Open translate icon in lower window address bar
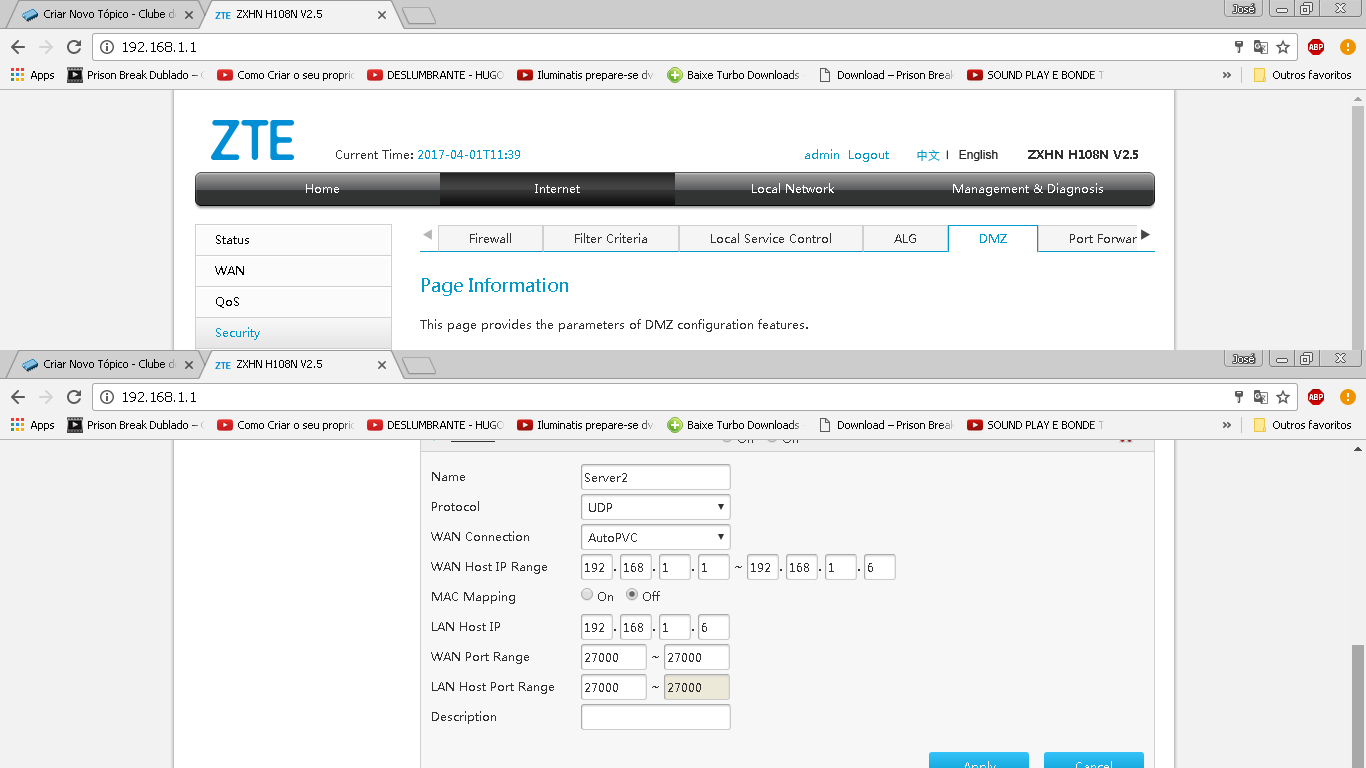 (x=1260, y=397)
